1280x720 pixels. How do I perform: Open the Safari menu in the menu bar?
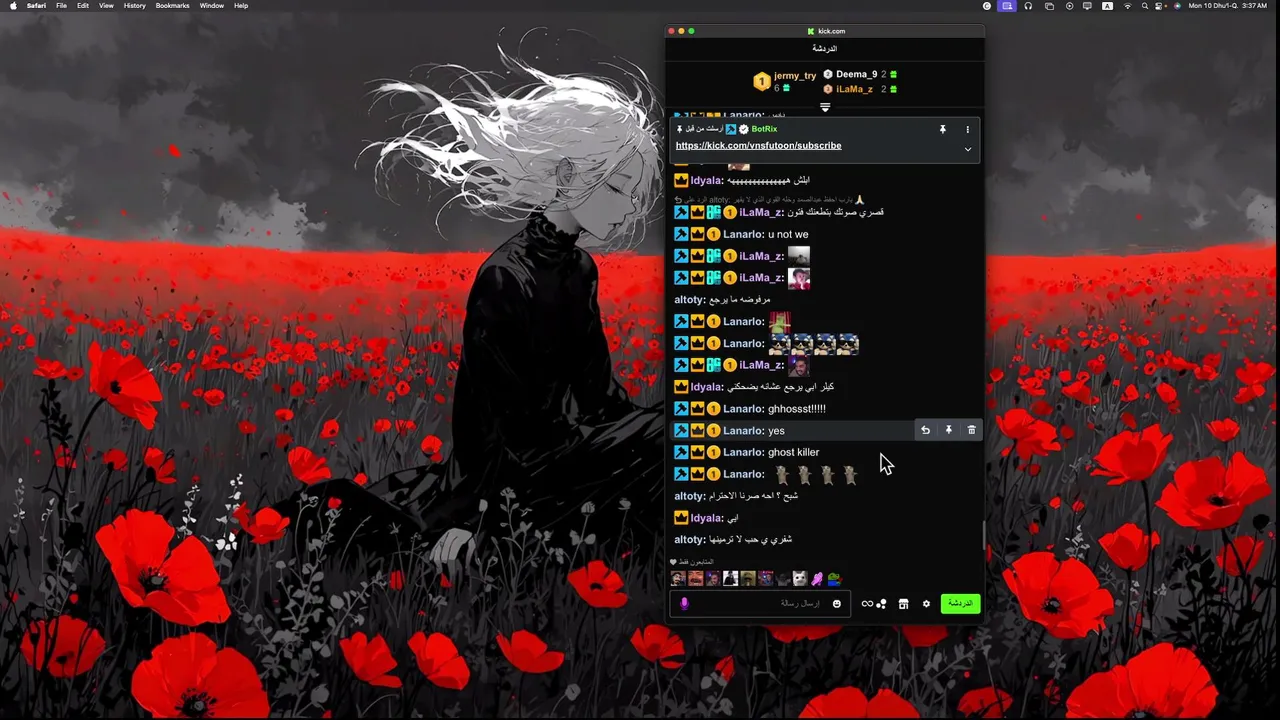[x=35, y=6]
